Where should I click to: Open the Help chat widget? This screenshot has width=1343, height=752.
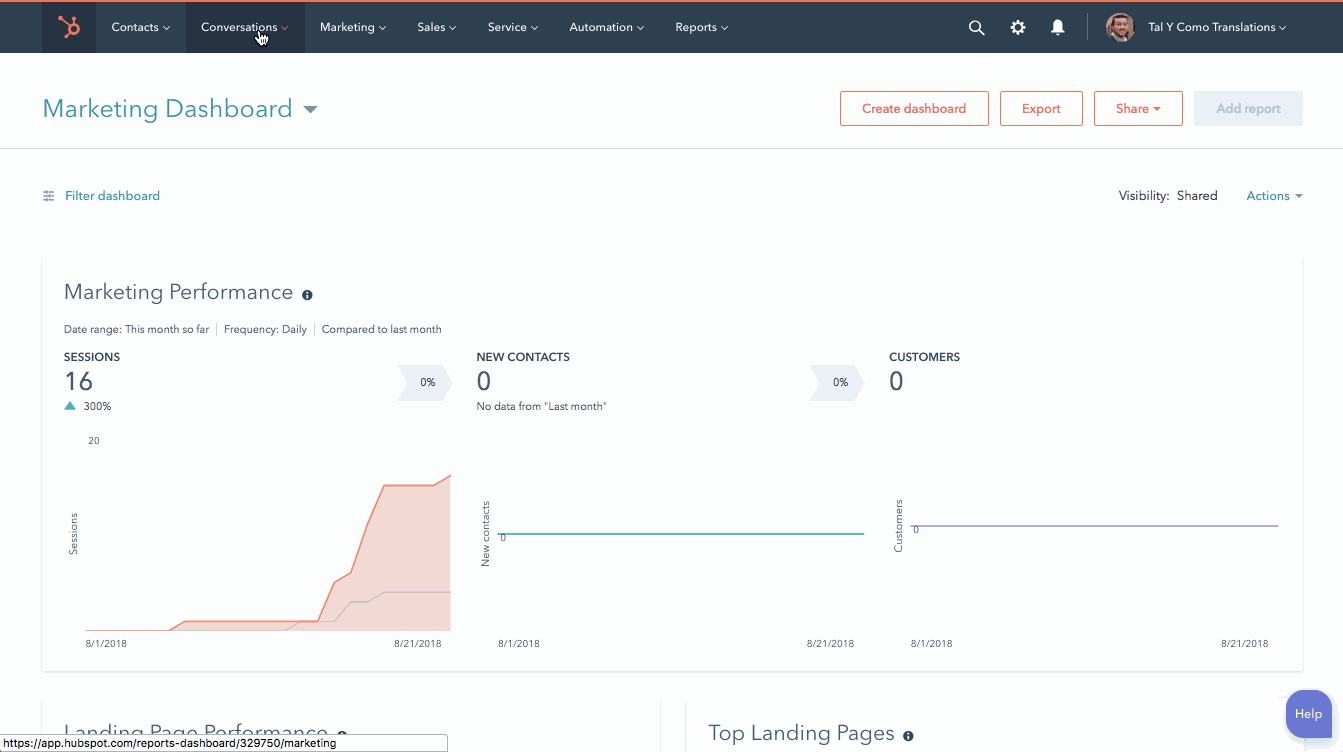click(1308, 714)
